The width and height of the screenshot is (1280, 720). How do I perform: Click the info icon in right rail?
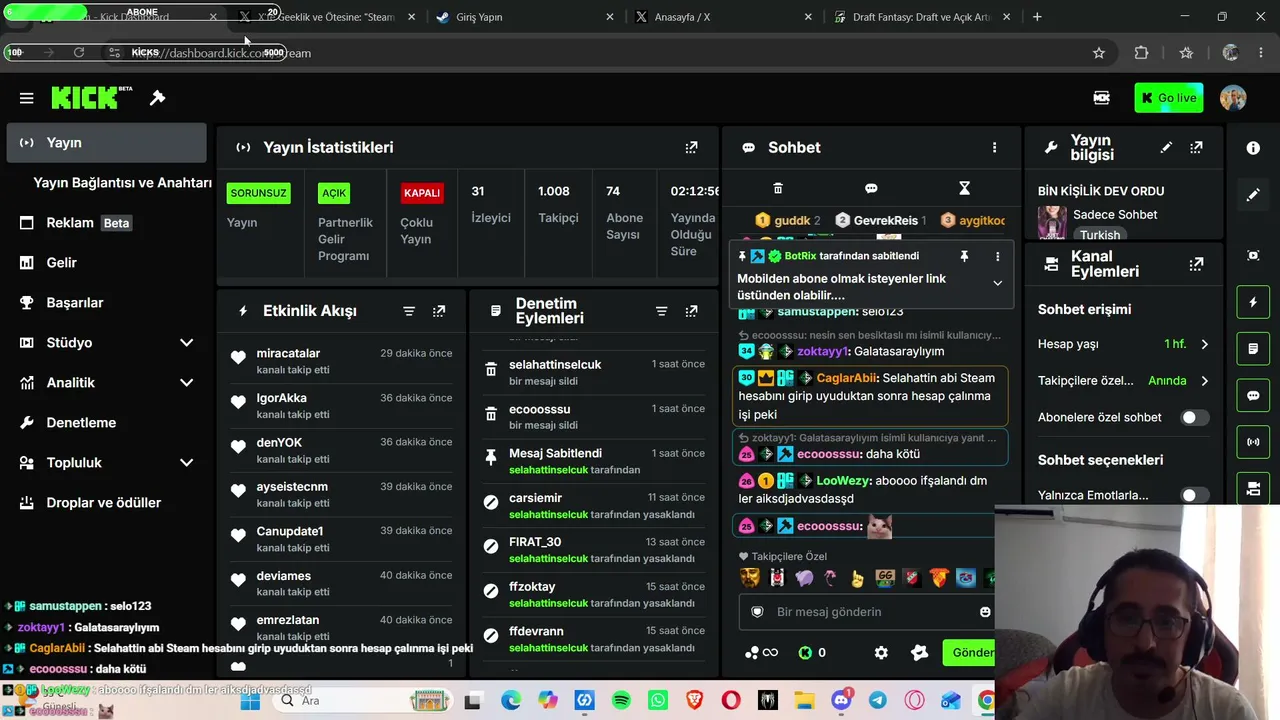(1253, 147)
